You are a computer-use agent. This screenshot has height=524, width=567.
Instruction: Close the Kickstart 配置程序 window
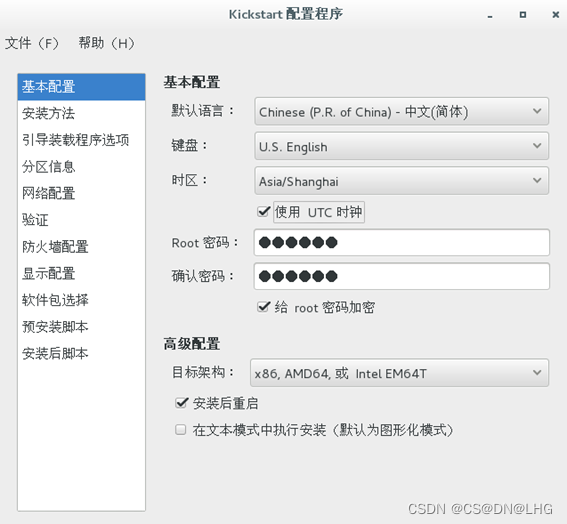pos(555,15)
